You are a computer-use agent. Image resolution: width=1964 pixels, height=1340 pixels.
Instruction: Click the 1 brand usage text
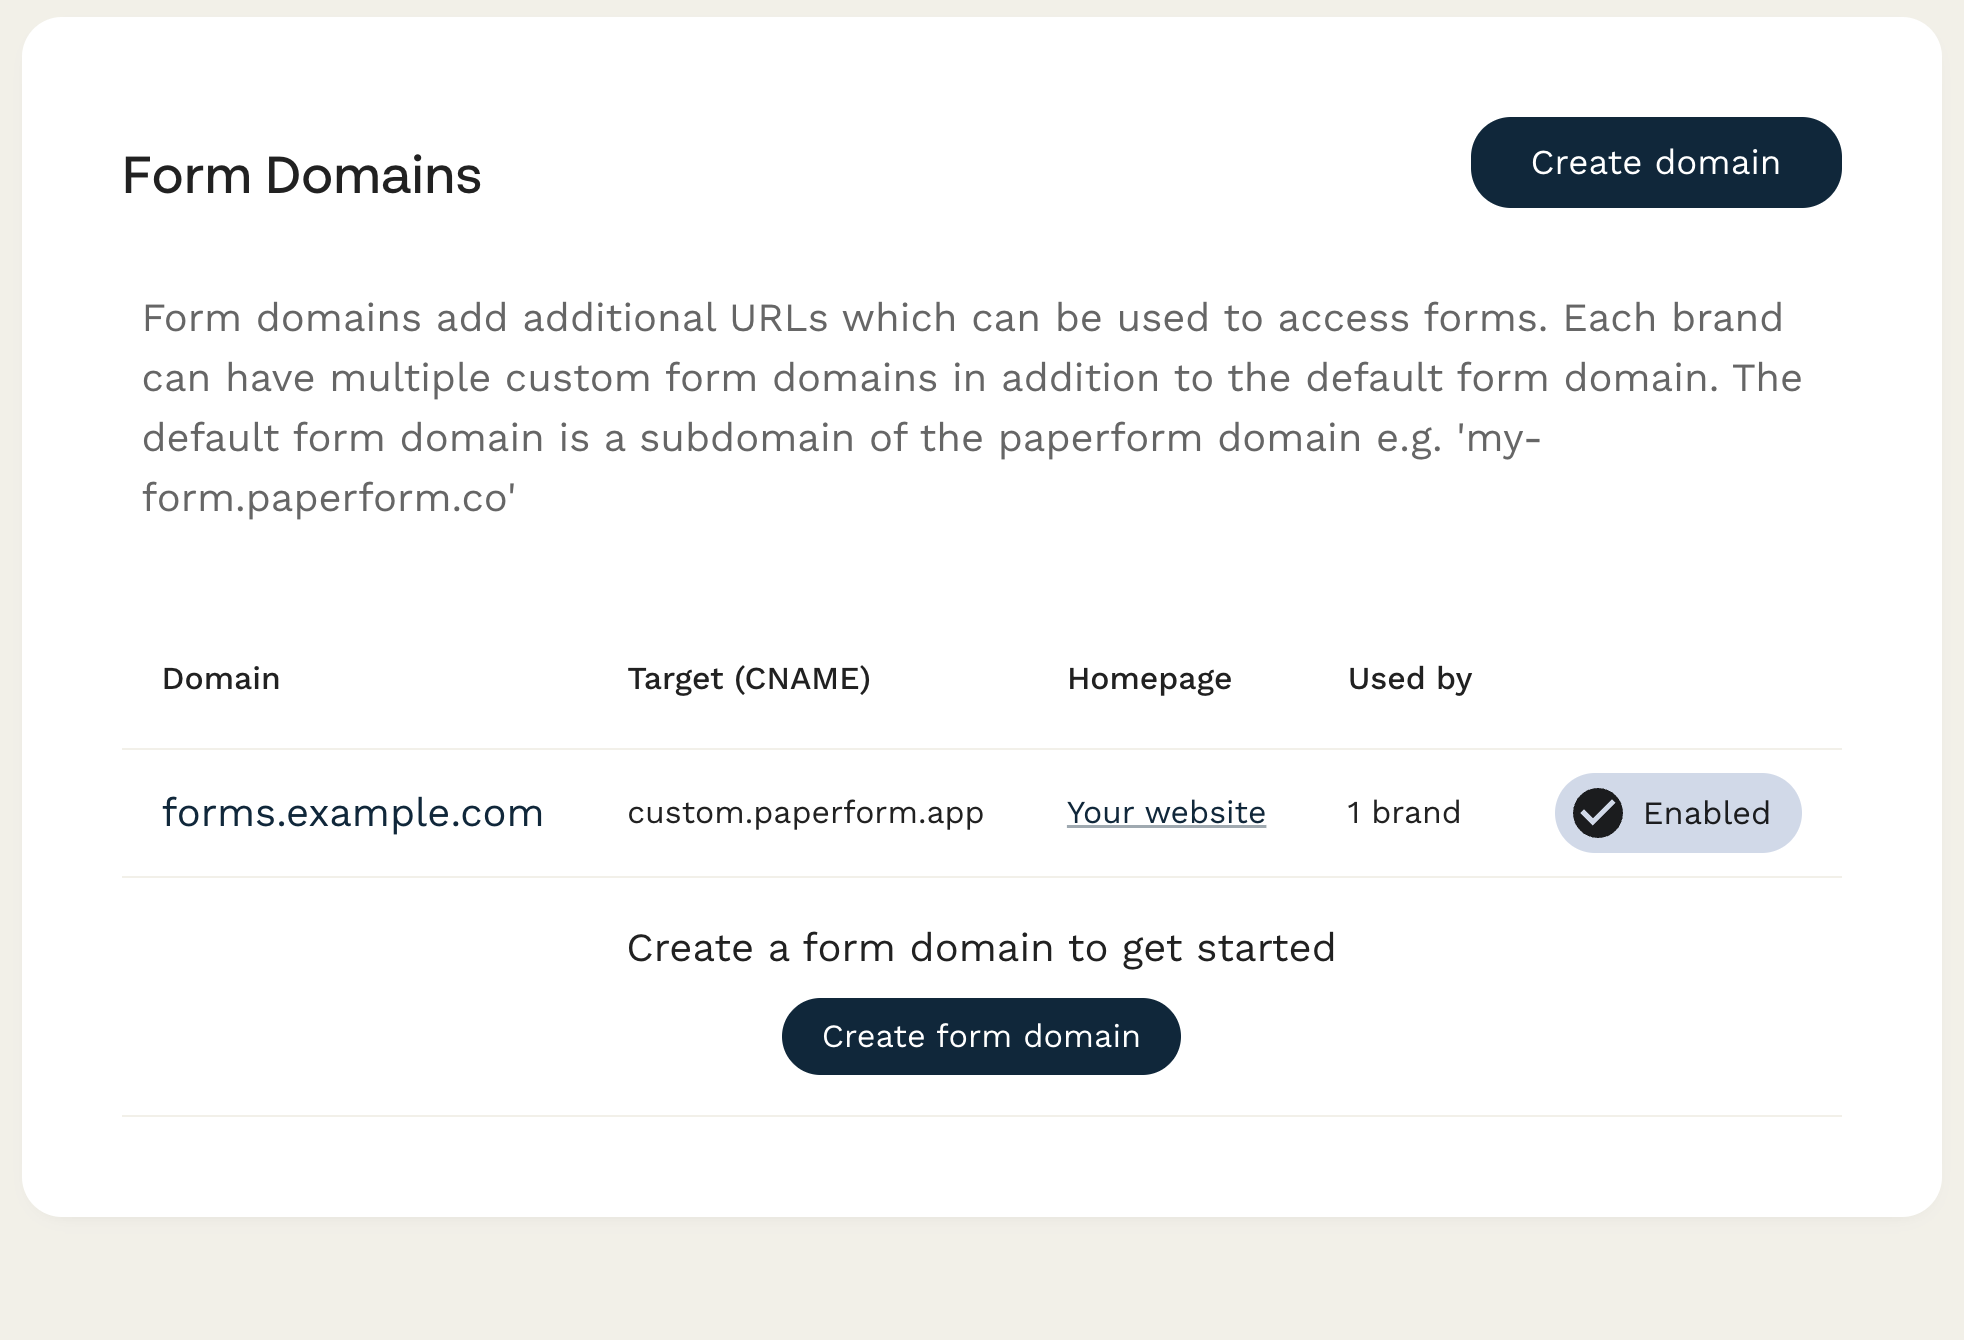tap(1403, 812)
